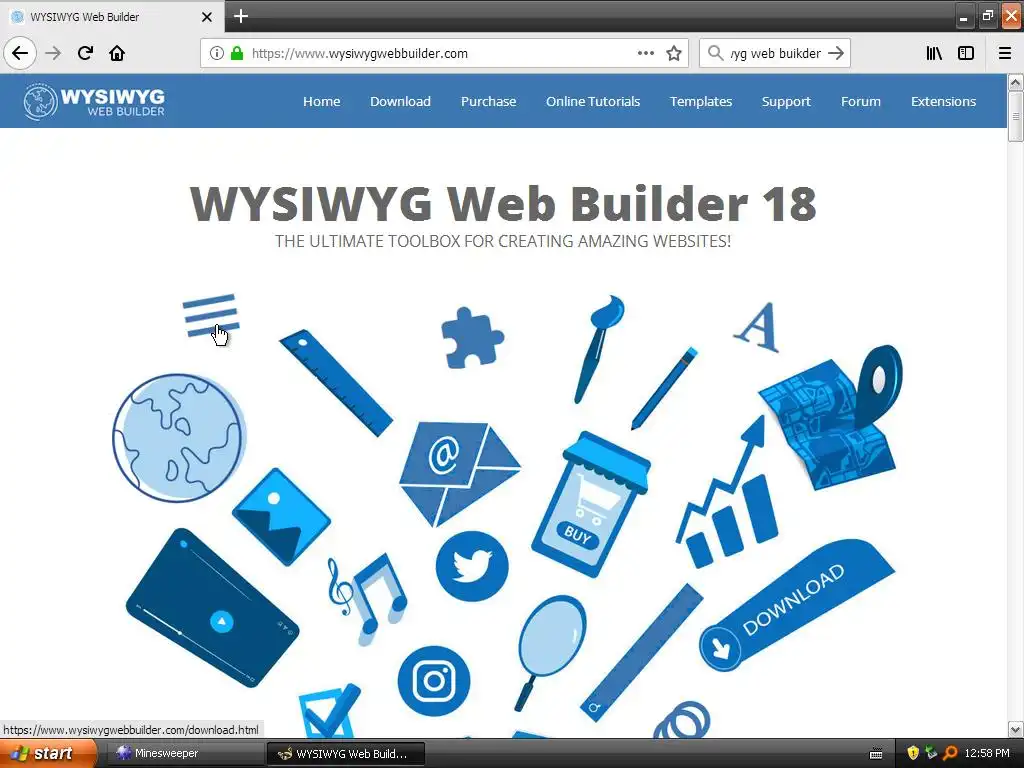The height and width of the screenshot is (768, 1024).
Task: Click the Instagram icon
Action: click(x=434, y=681)
